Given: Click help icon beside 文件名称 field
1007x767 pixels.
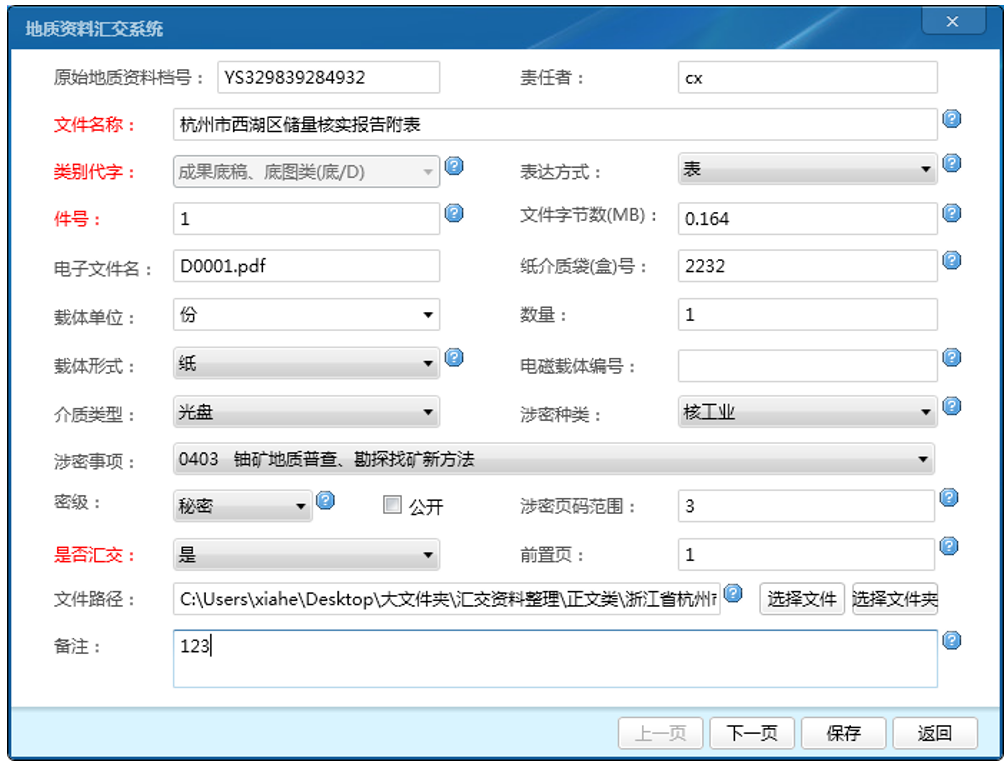Looking at the screenshot, I should click(x=951, y=119).
